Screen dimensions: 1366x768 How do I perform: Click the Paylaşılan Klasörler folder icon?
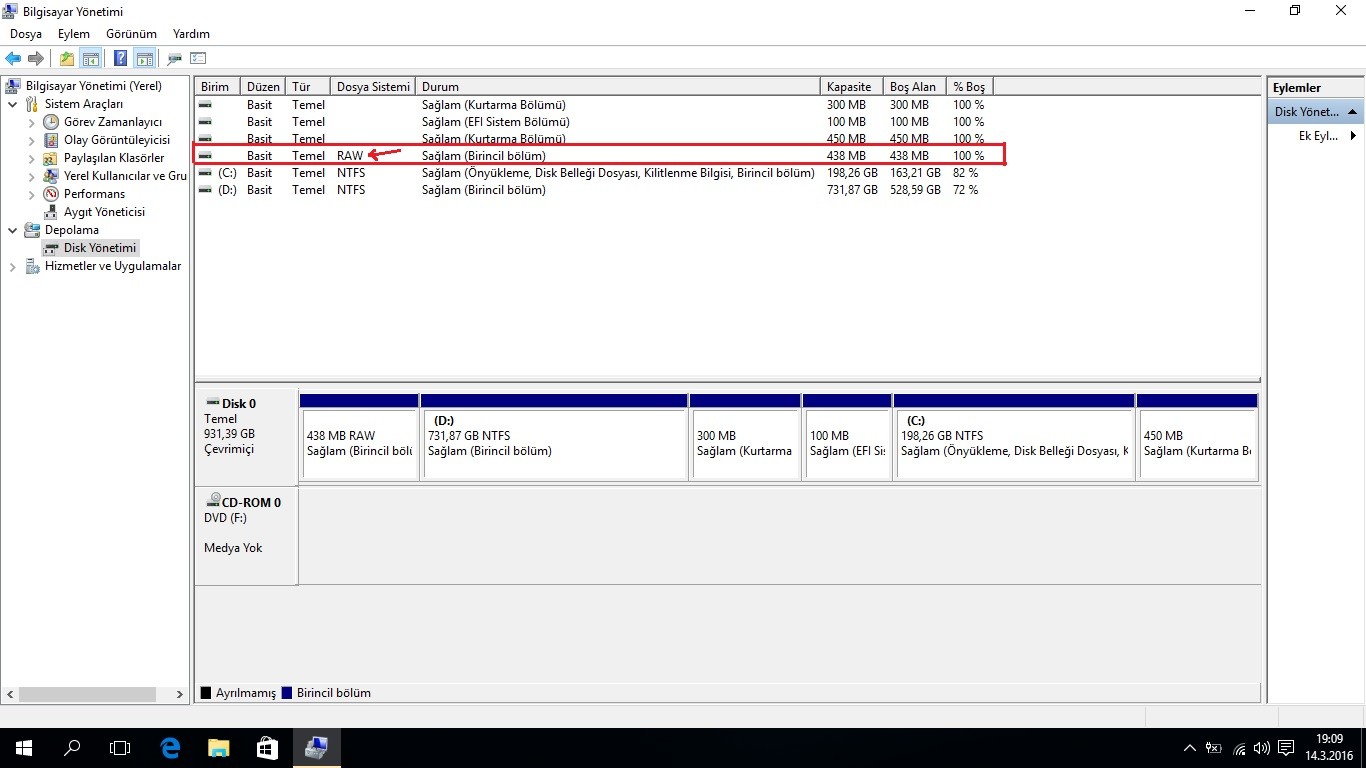point(51,158)
